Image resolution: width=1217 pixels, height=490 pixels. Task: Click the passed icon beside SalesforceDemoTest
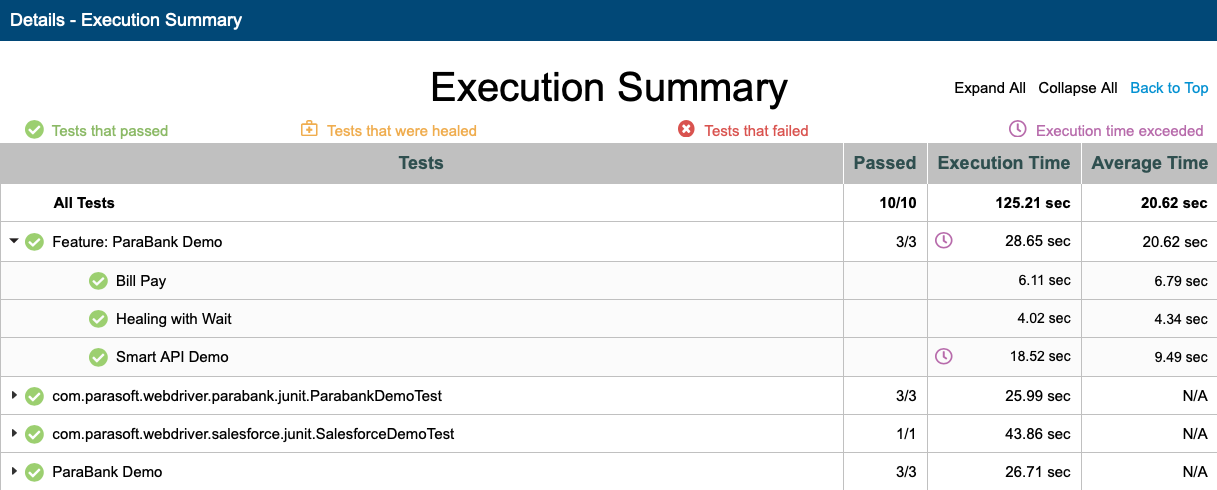coord(34,434)
